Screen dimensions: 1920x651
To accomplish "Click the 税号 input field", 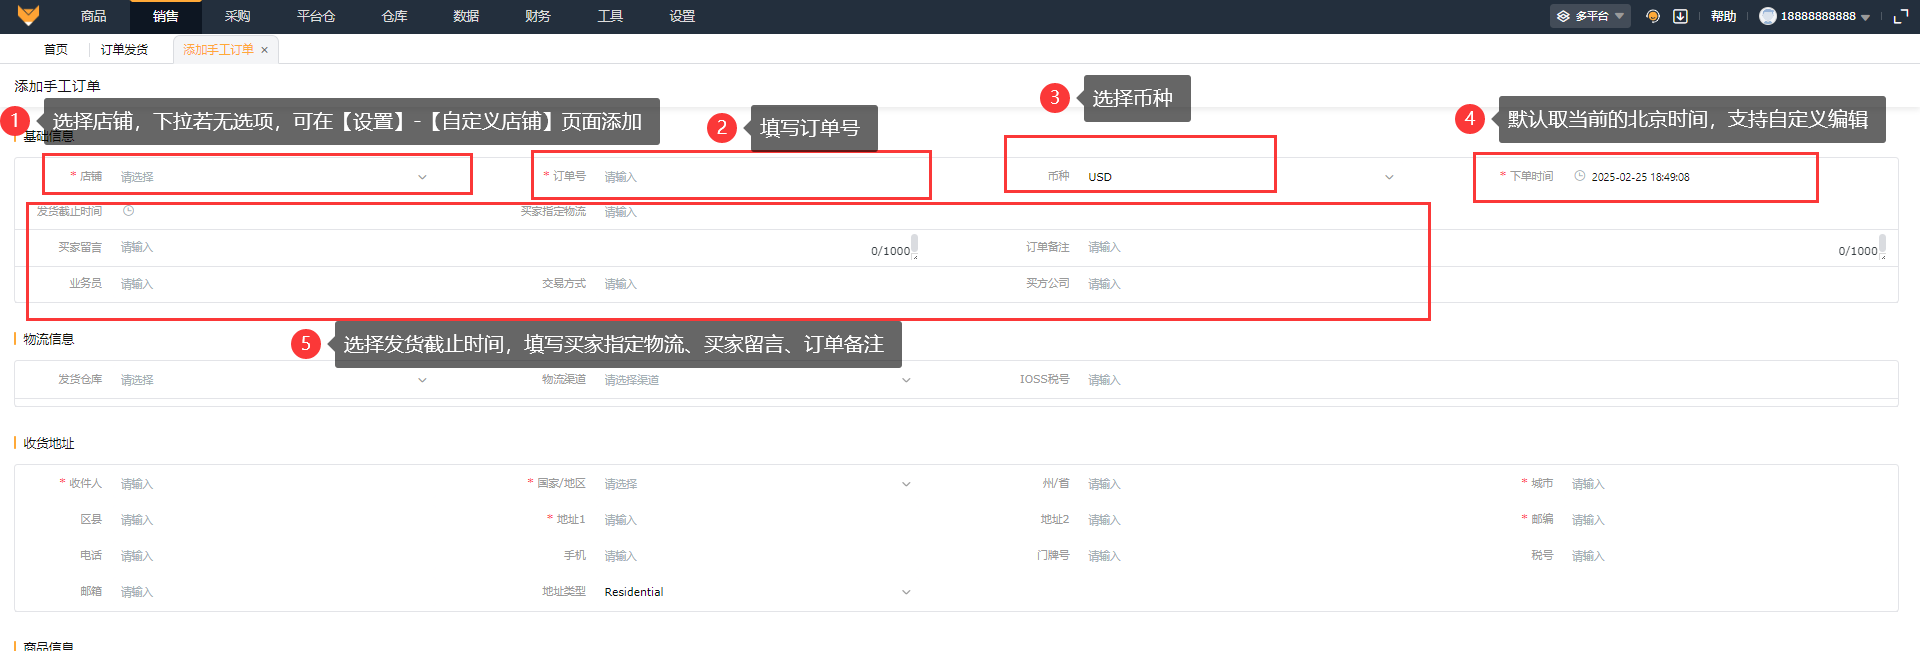I will coord(1725,556).
